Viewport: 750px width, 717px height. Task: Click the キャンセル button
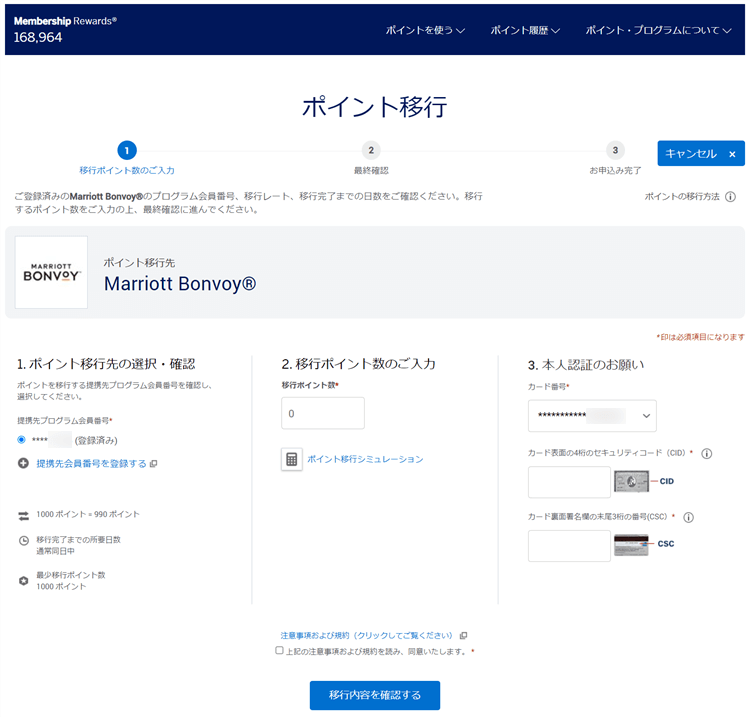(x=700, y=154)
